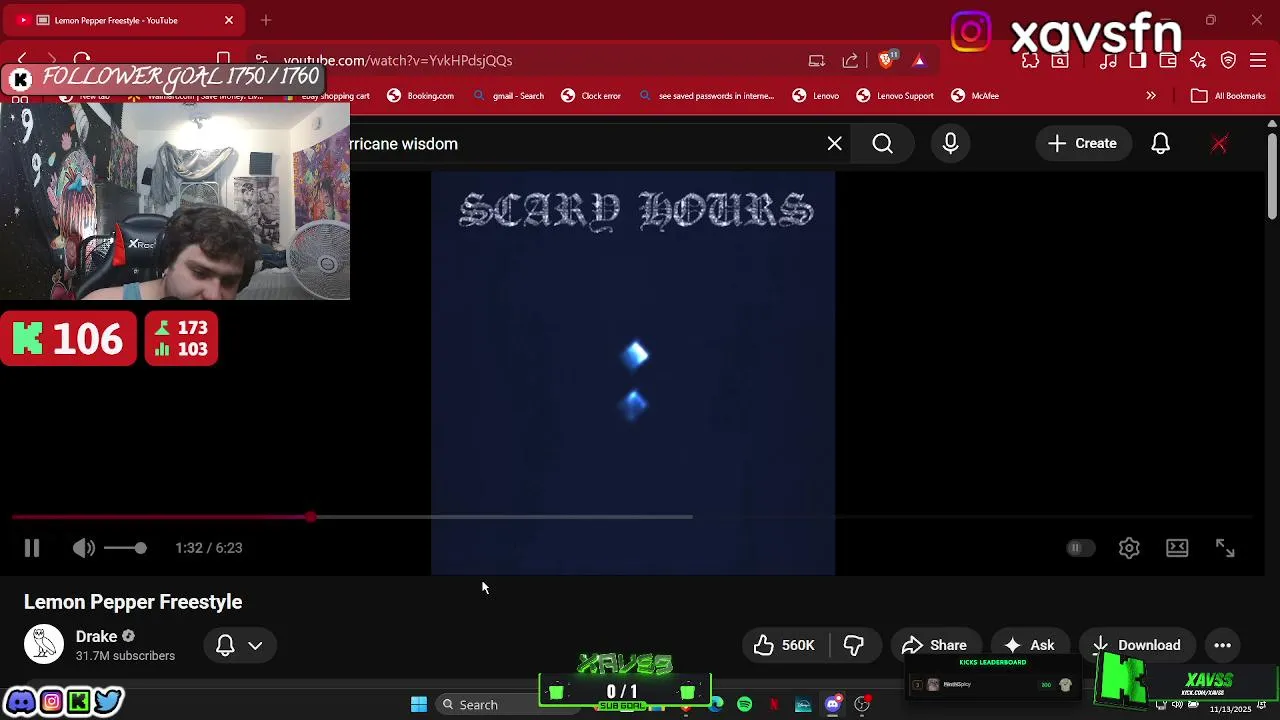This screenshot has width=1280, height=720.
Task: Open the McAfee bookmark
Action: coord(975,96)
